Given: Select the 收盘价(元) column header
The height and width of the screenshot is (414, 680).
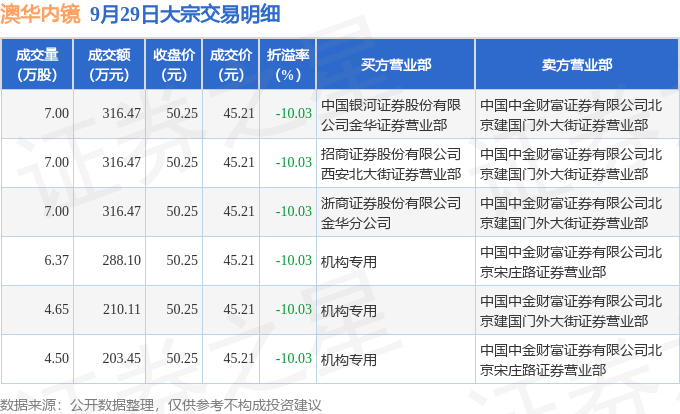Looking at the screenshot, I should [x=174, y=65].
